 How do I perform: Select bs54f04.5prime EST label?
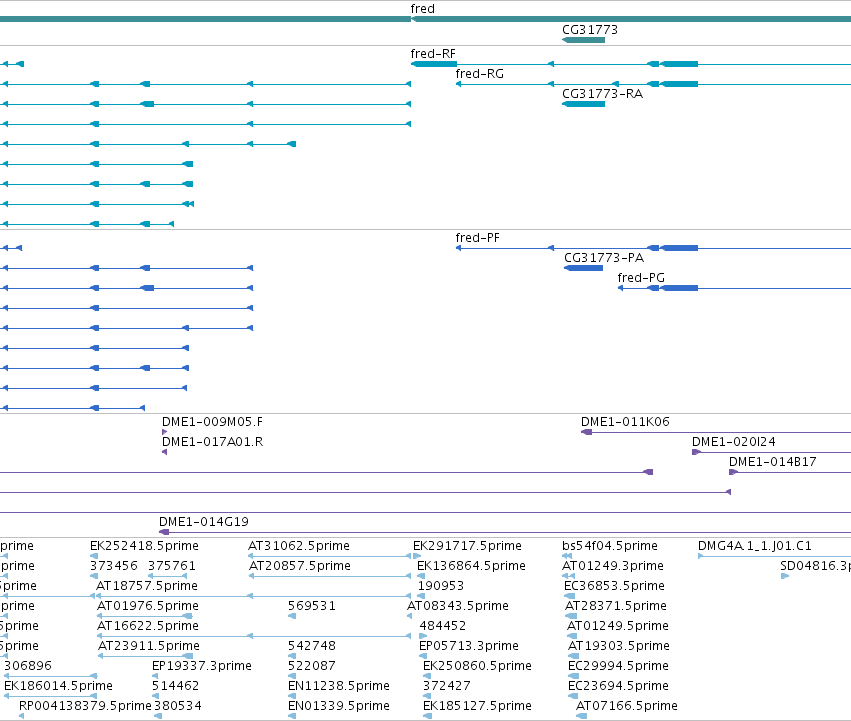click(610, 546)
